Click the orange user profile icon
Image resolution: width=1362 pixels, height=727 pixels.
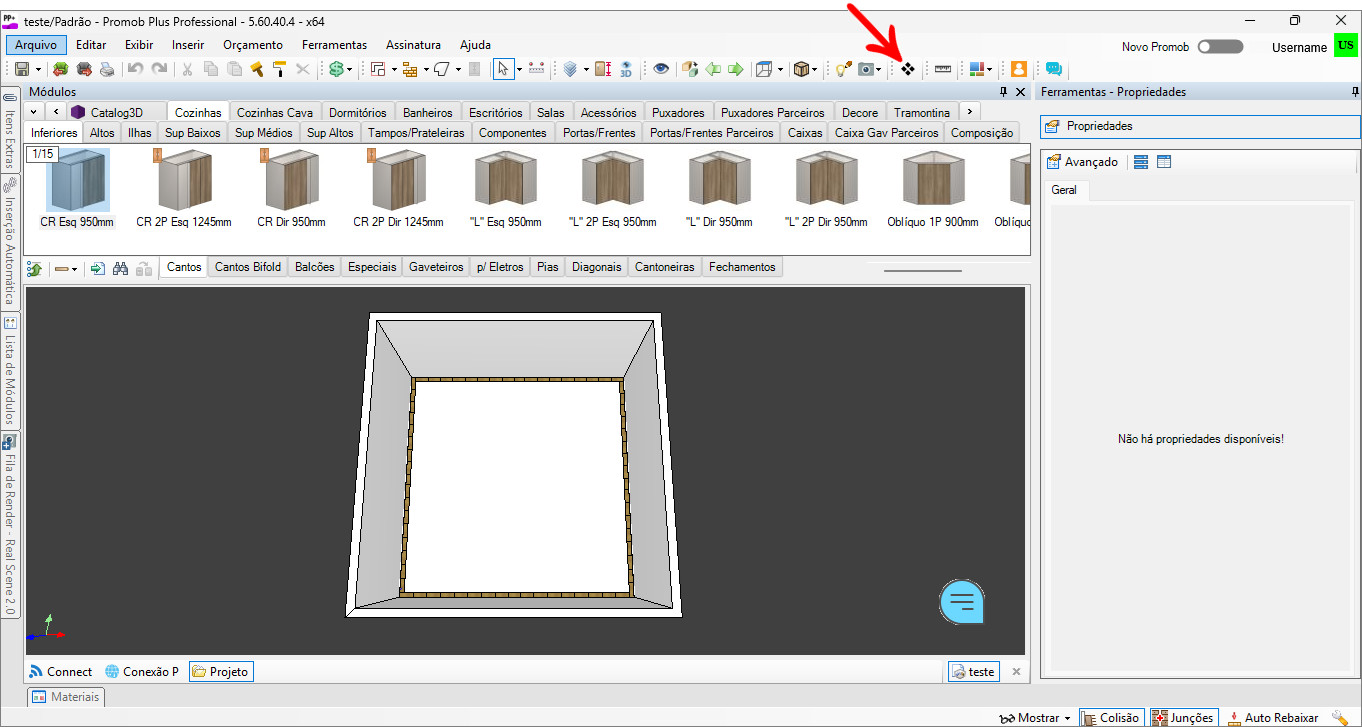[1018, 69]
